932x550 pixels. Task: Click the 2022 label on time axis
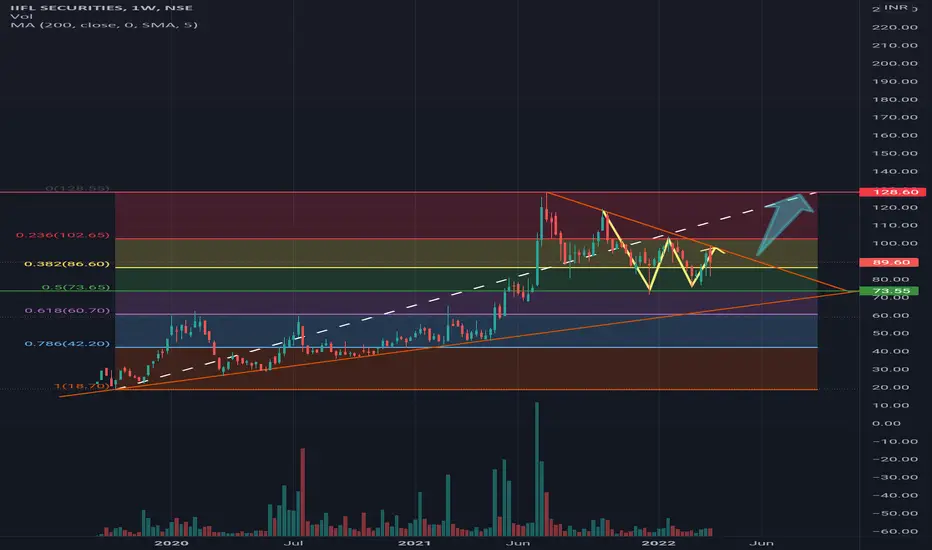click(659, 543)
